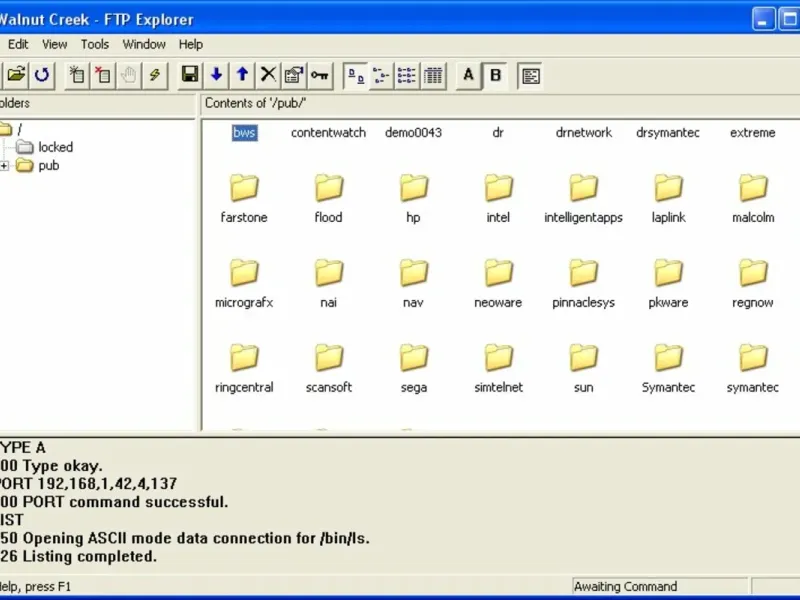Select the nav folder icon
This screenshot has height=600, width=800.
[x=413, y=272]
